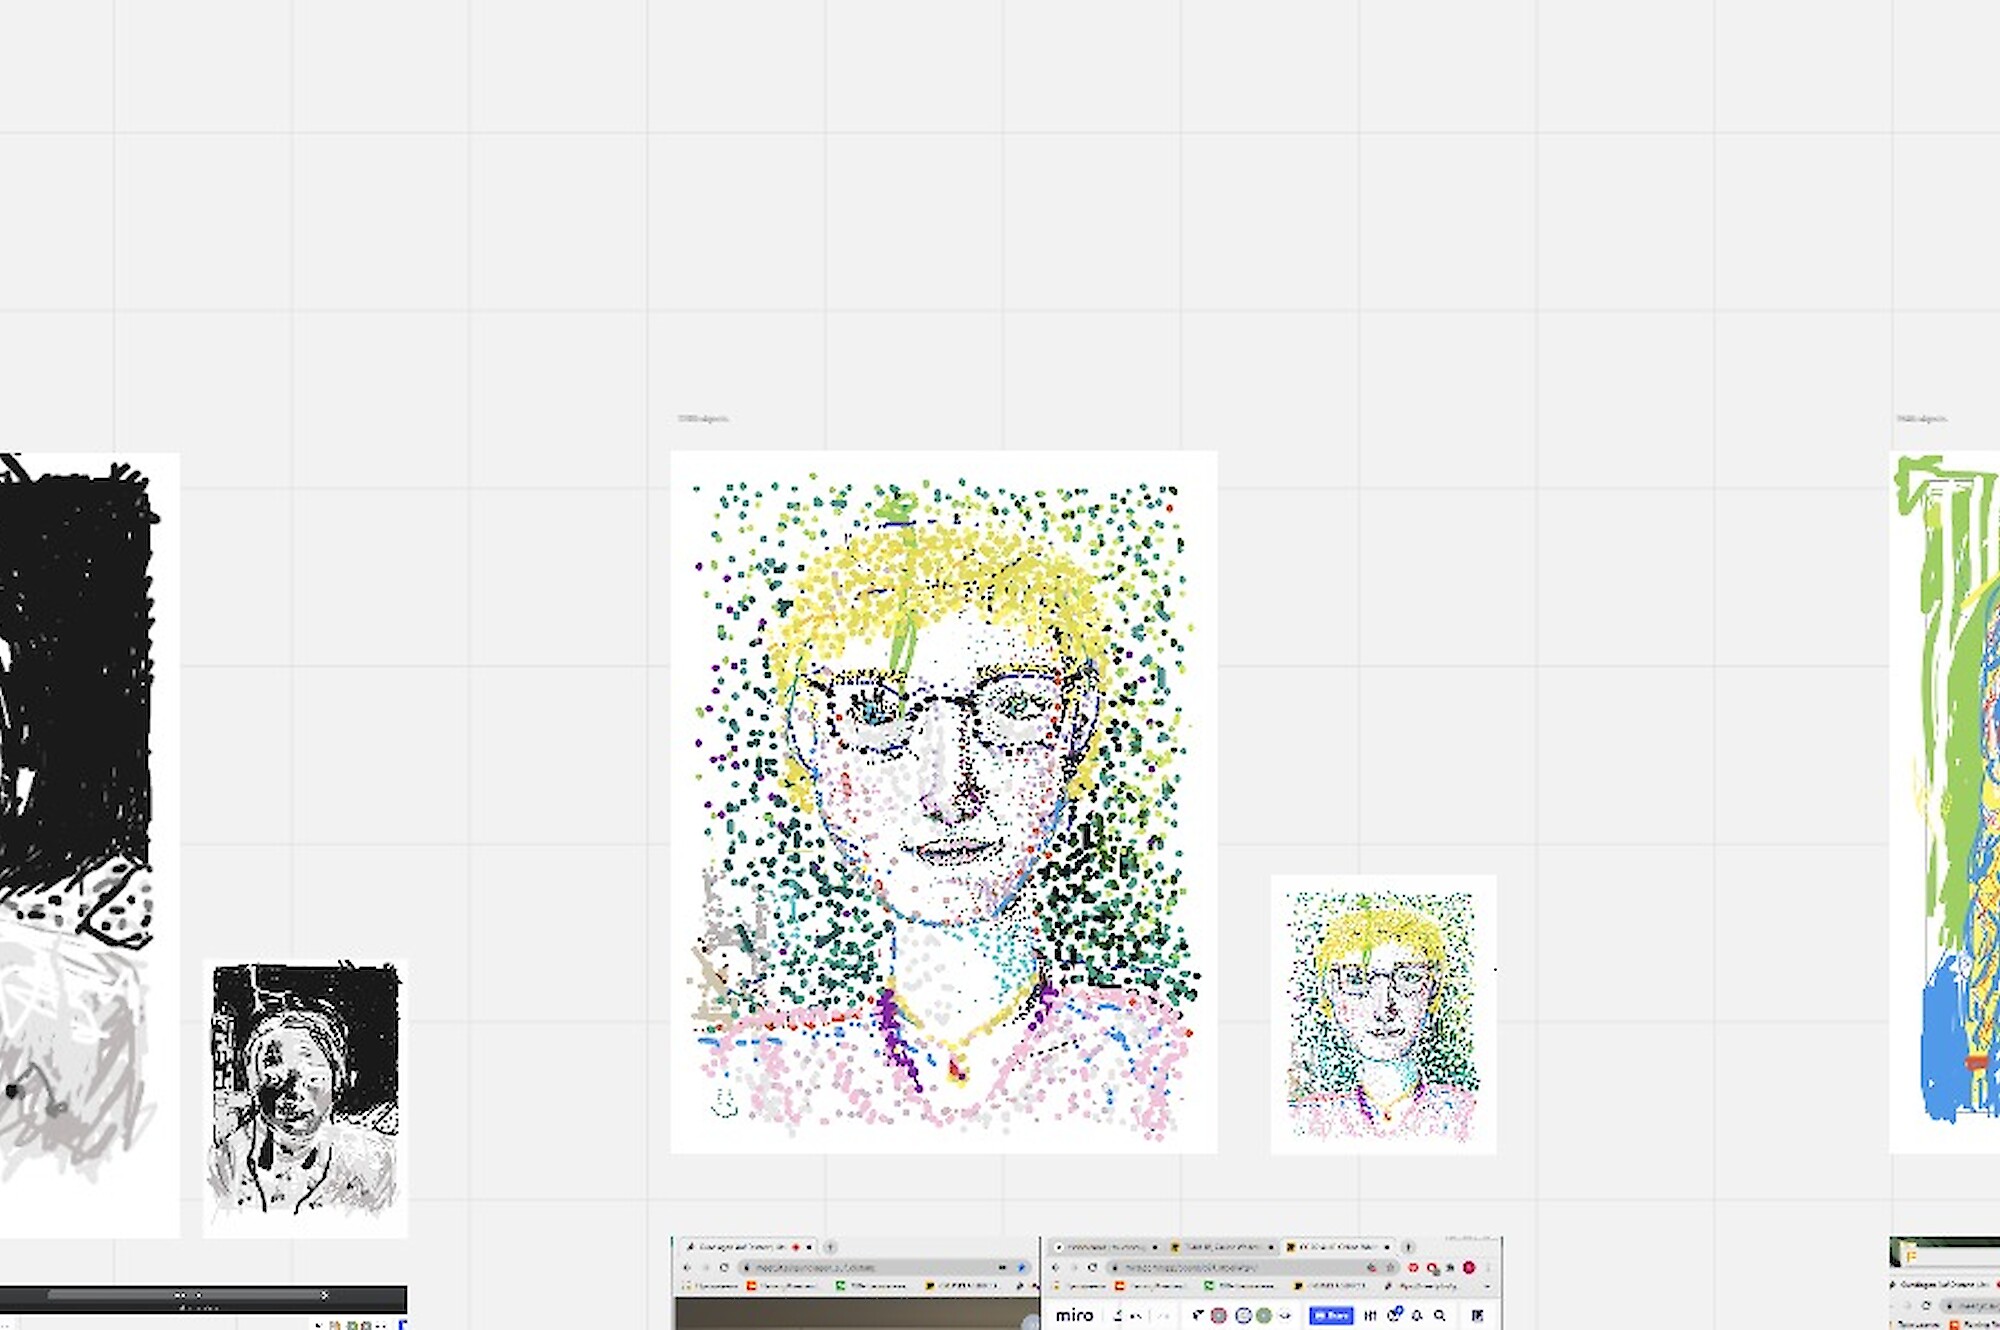Click the X on the dark bar at bottom left
Viewport: 2000px width, 1330px height.
point(324,1295)
